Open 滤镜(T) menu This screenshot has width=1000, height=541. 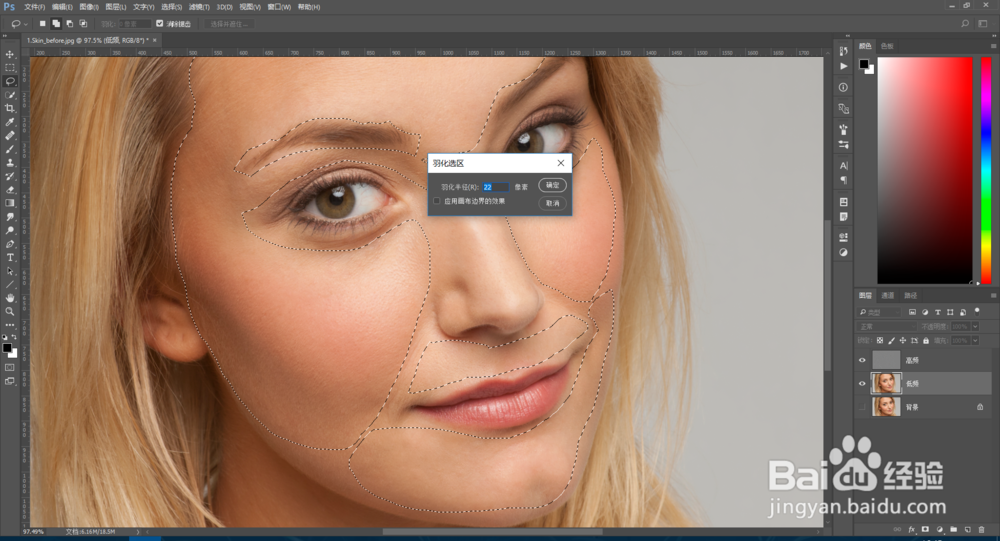point(199,7)
